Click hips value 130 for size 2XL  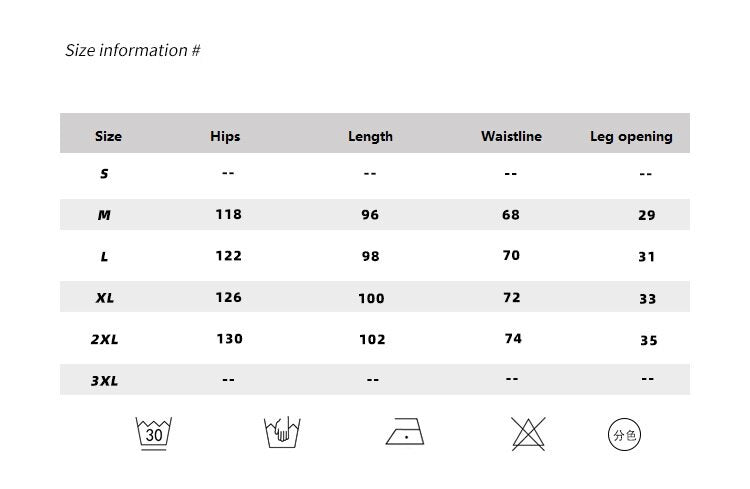click(x=230, y=339)
